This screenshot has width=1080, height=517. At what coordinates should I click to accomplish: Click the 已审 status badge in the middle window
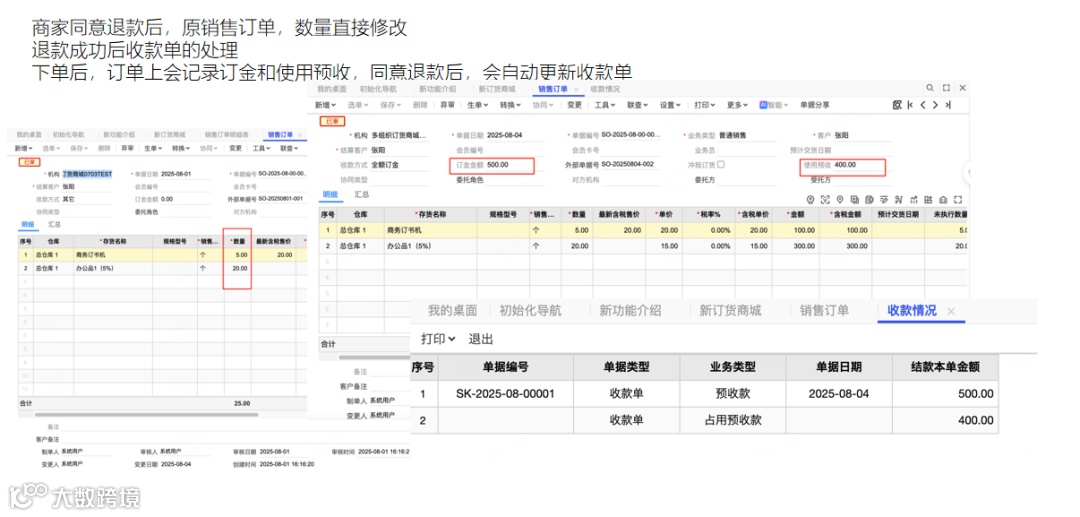click(x=332, y=120)
